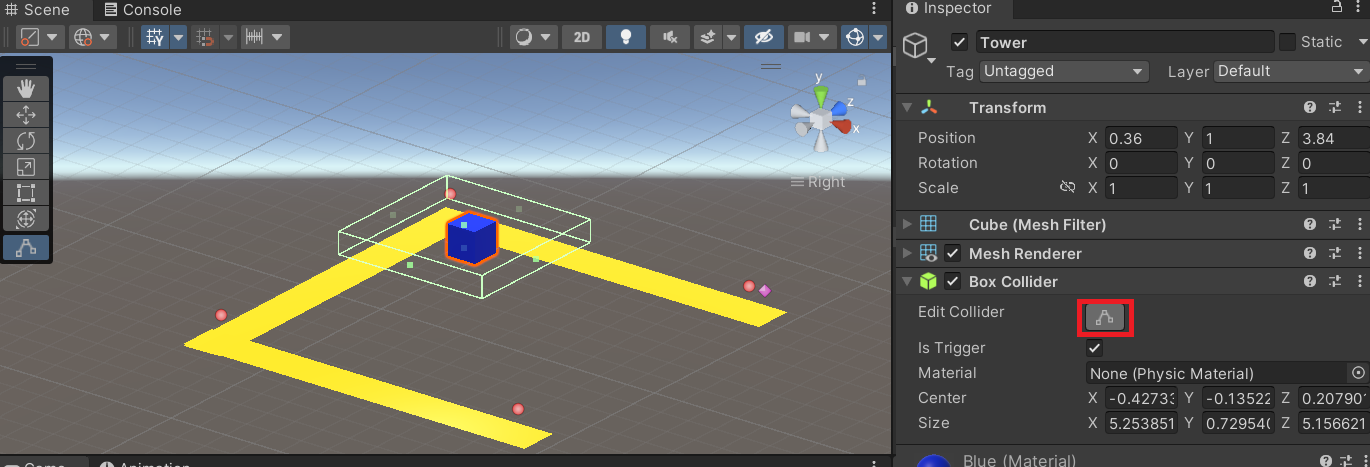Viewport: 1370px width, 467px height.
Task: Click the Edit Collider button in Box Collider
Action: pos(1105,318)
